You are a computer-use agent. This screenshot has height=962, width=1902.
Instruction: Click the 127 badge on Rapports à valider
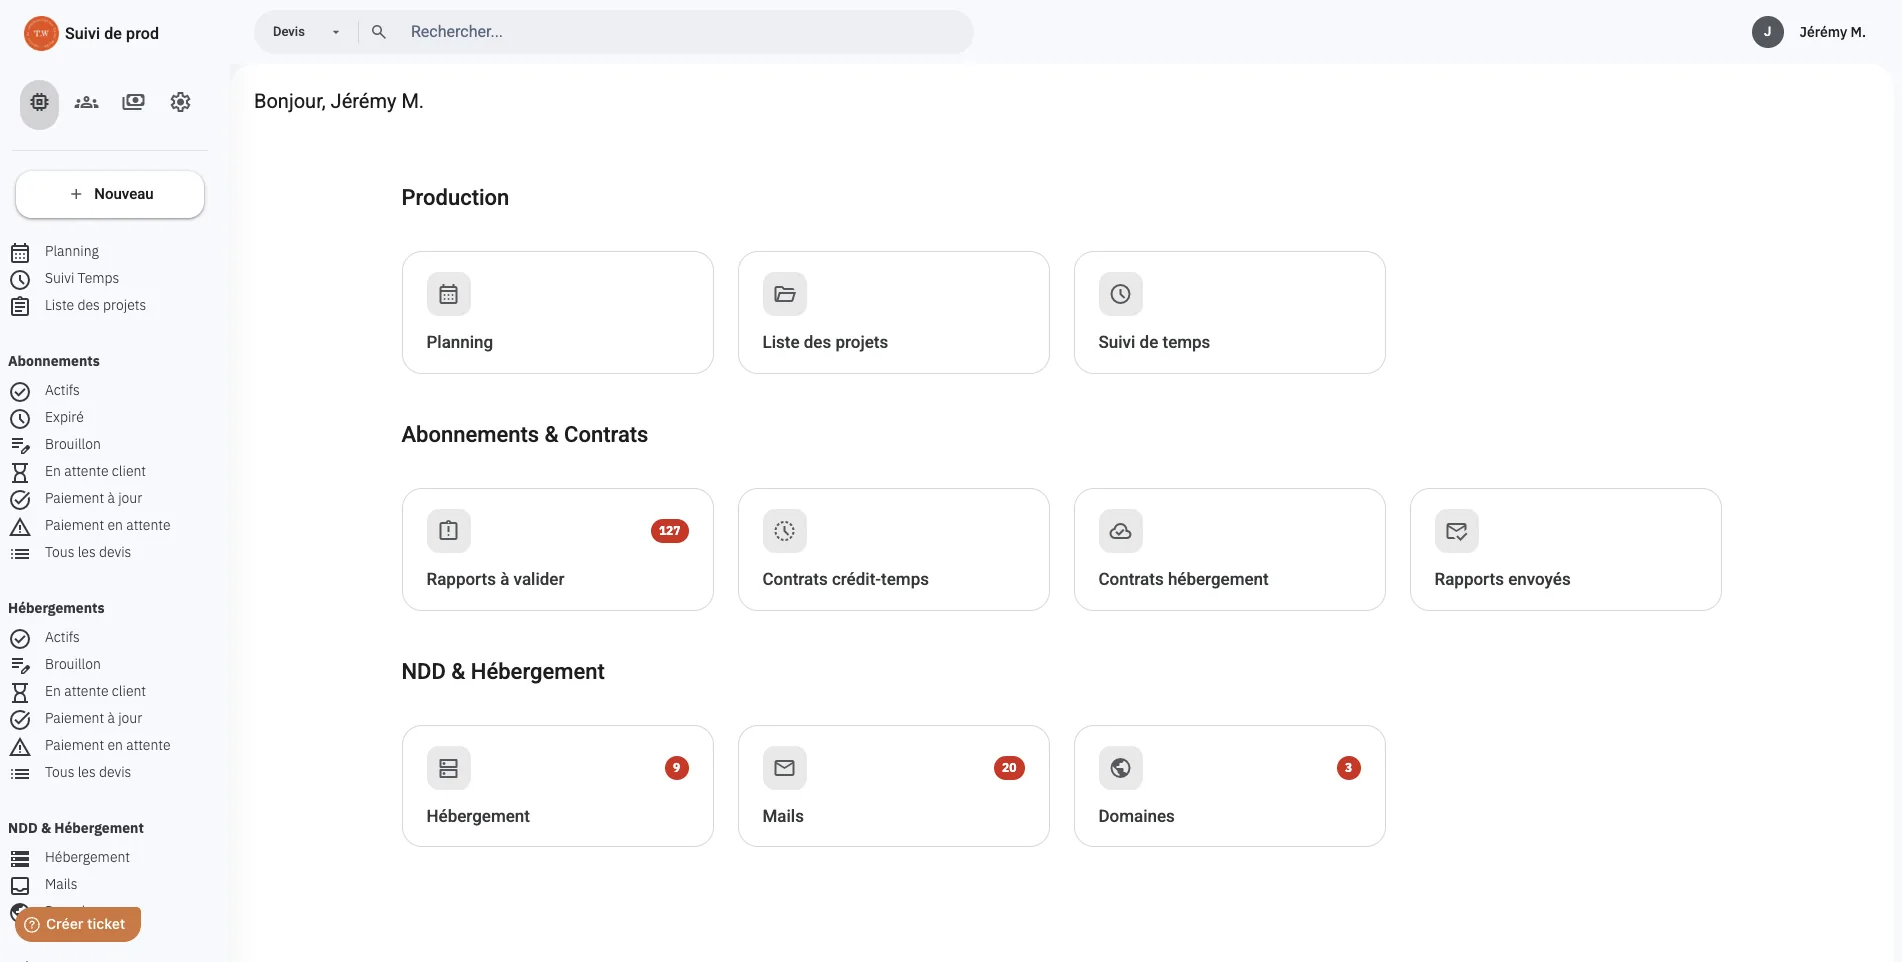tap(669, 531)
